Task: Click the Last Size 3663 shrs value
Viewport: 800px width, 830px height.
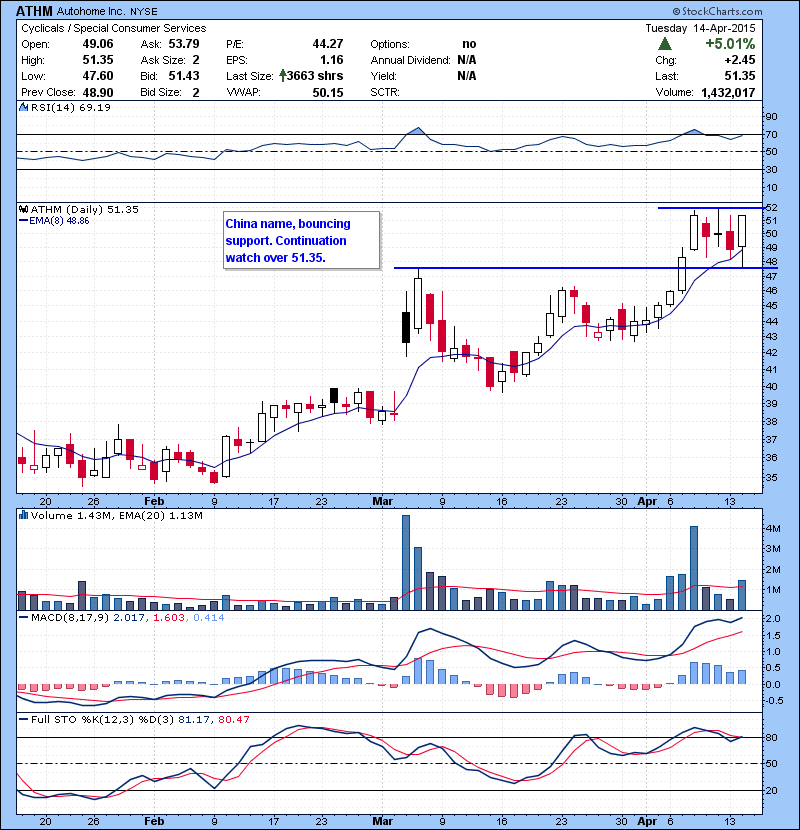Action: [315, 76]
